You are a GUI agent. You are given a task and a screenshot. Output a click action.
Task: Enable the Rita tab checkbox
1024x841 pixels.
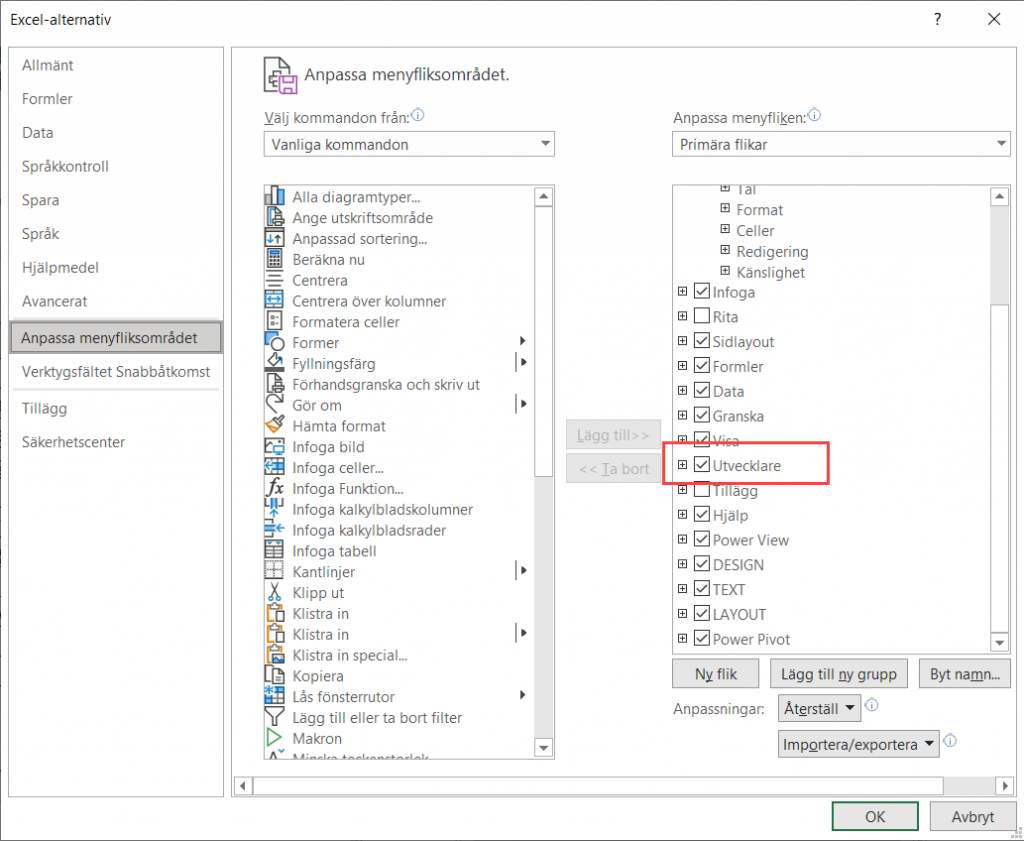tap(701, 317)
